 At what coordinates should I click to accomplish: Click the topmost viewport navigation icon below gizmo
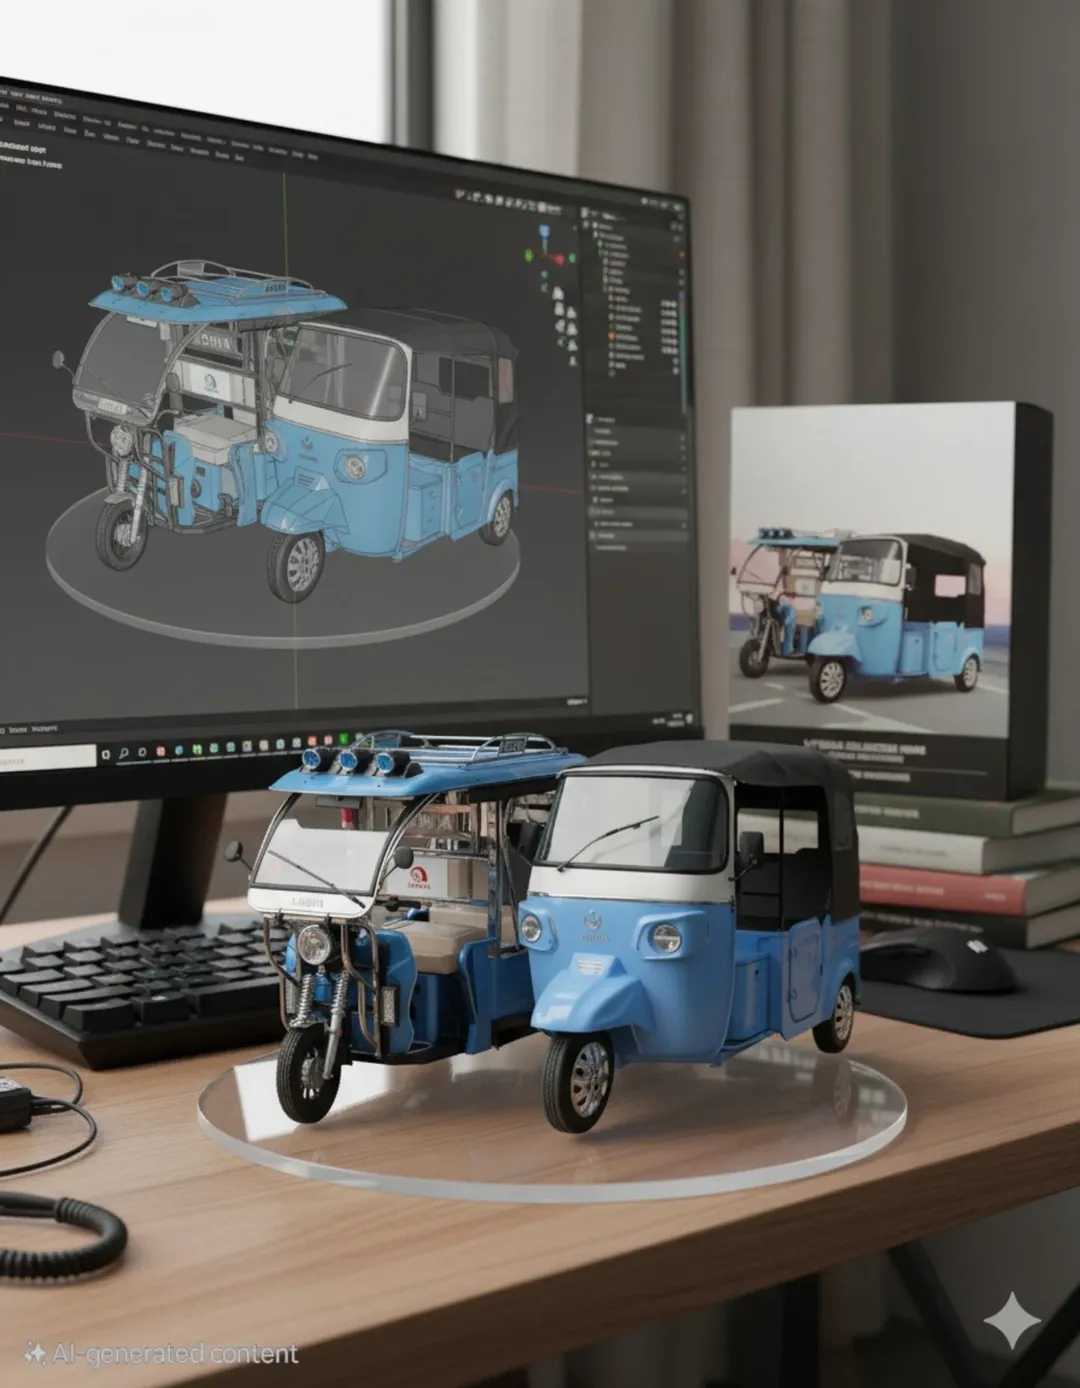pyautogui.click(x=558, y=294)
